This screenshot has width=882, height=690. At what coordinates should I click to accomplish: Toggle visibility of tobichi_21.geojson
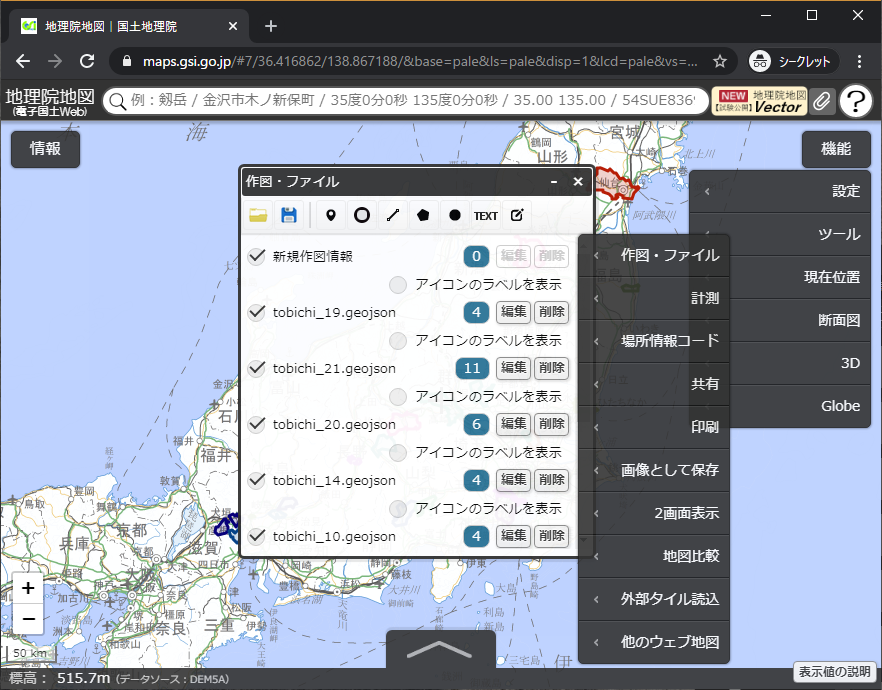(256, 368)
